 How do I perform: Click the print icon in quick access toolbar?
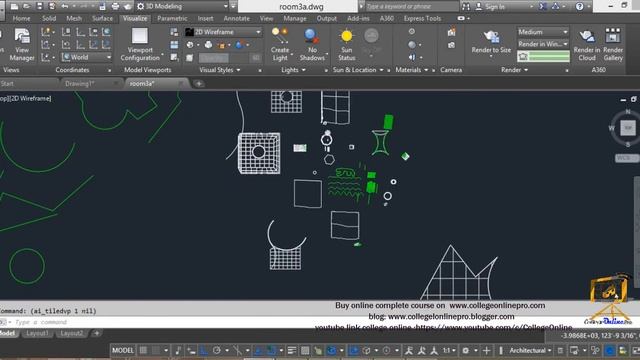(x=115, y=6)
